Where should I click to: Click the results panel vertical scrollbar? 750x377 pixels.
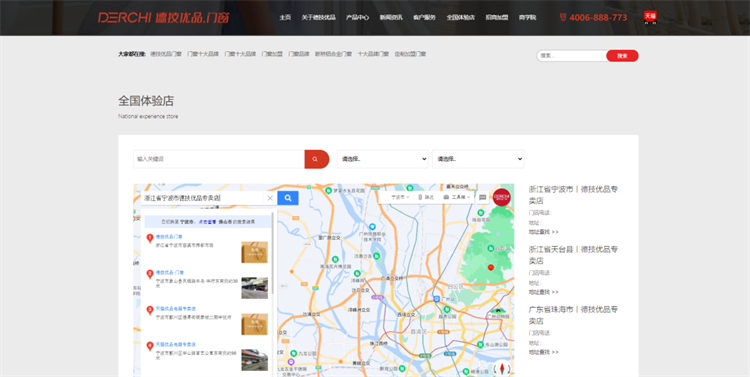click(x=273, y=253)
